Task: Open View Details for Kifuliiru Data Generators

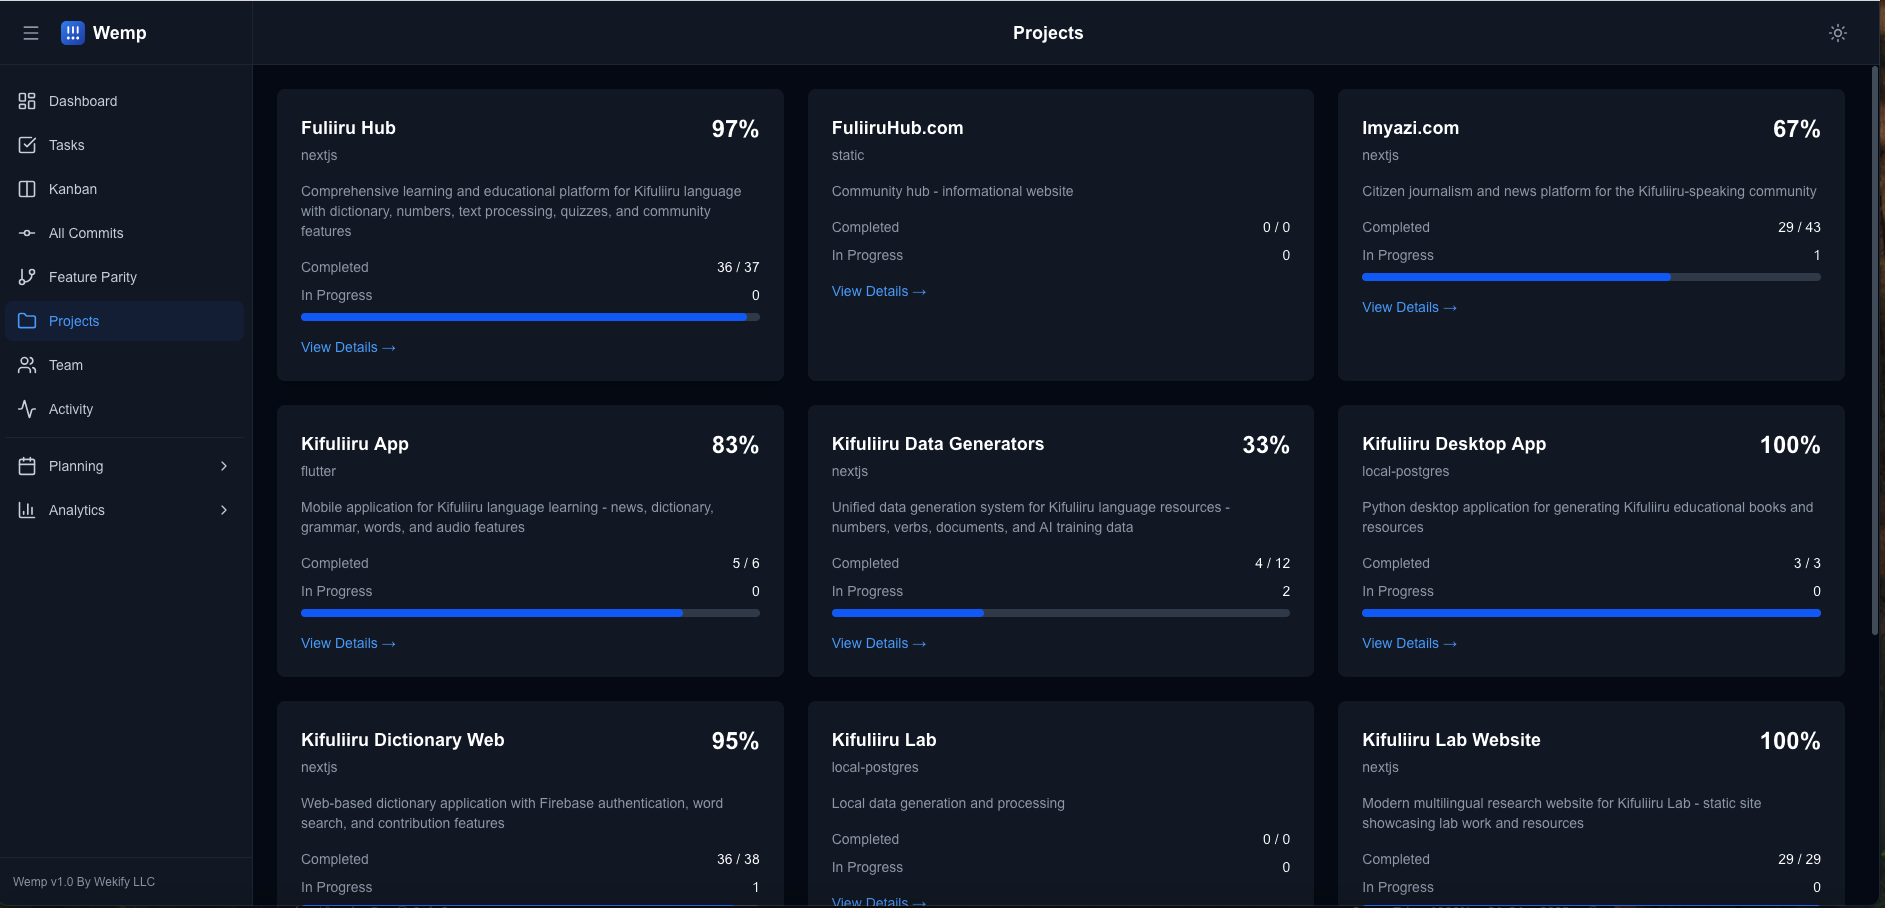Action: point(879,643)
